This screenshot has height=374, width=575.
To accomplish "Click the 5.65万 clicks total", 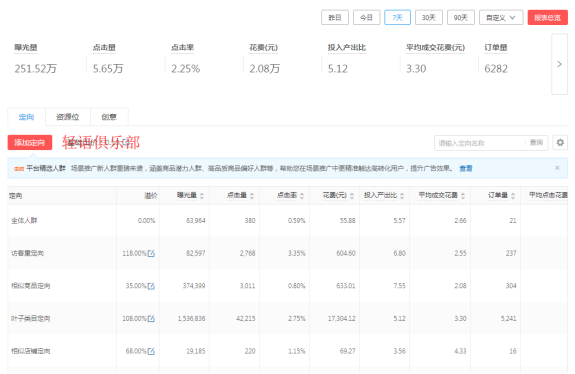I will tap(108, 69).
